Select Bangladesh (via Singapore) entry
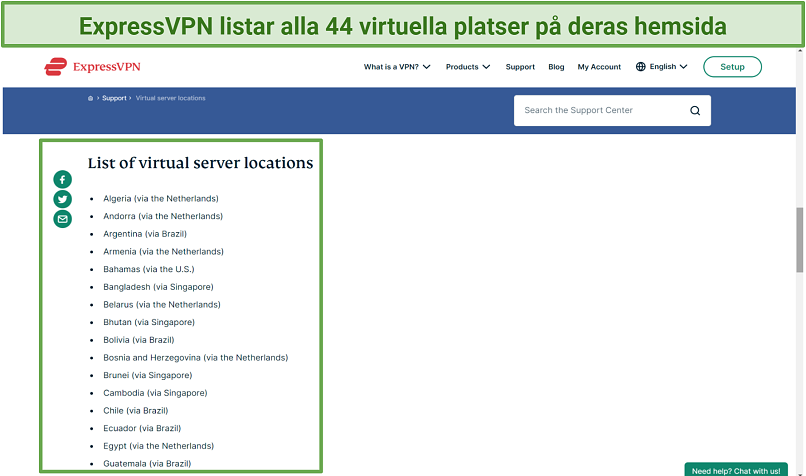The image size is (806, 476). pyautogui.click(x=158, y=287)
